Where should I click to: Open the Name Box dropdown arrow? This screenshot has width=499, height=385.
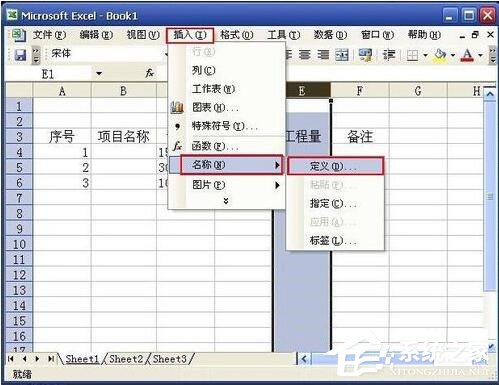click(x=99, y=74)
